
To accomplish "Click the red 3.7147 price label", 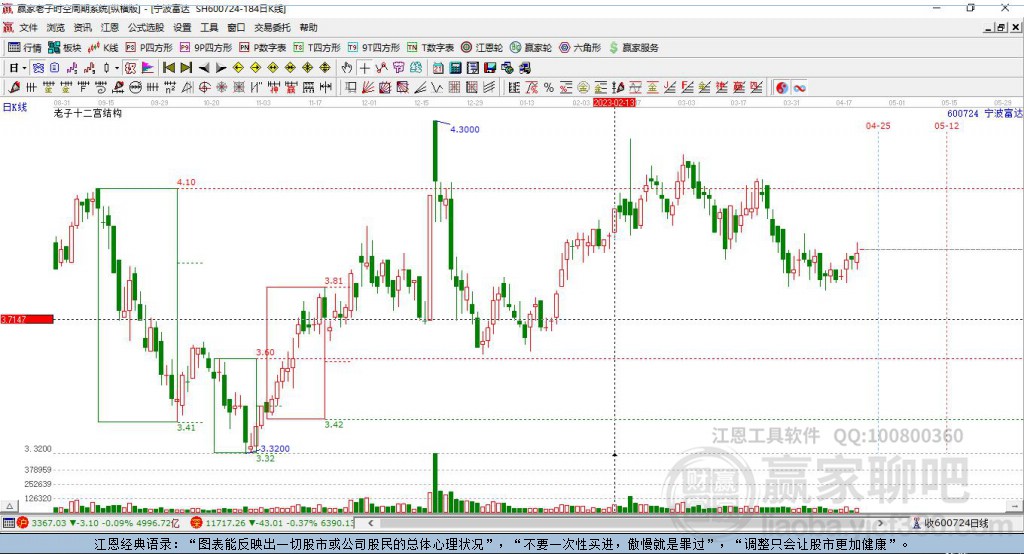I will (x=27, y=319).
